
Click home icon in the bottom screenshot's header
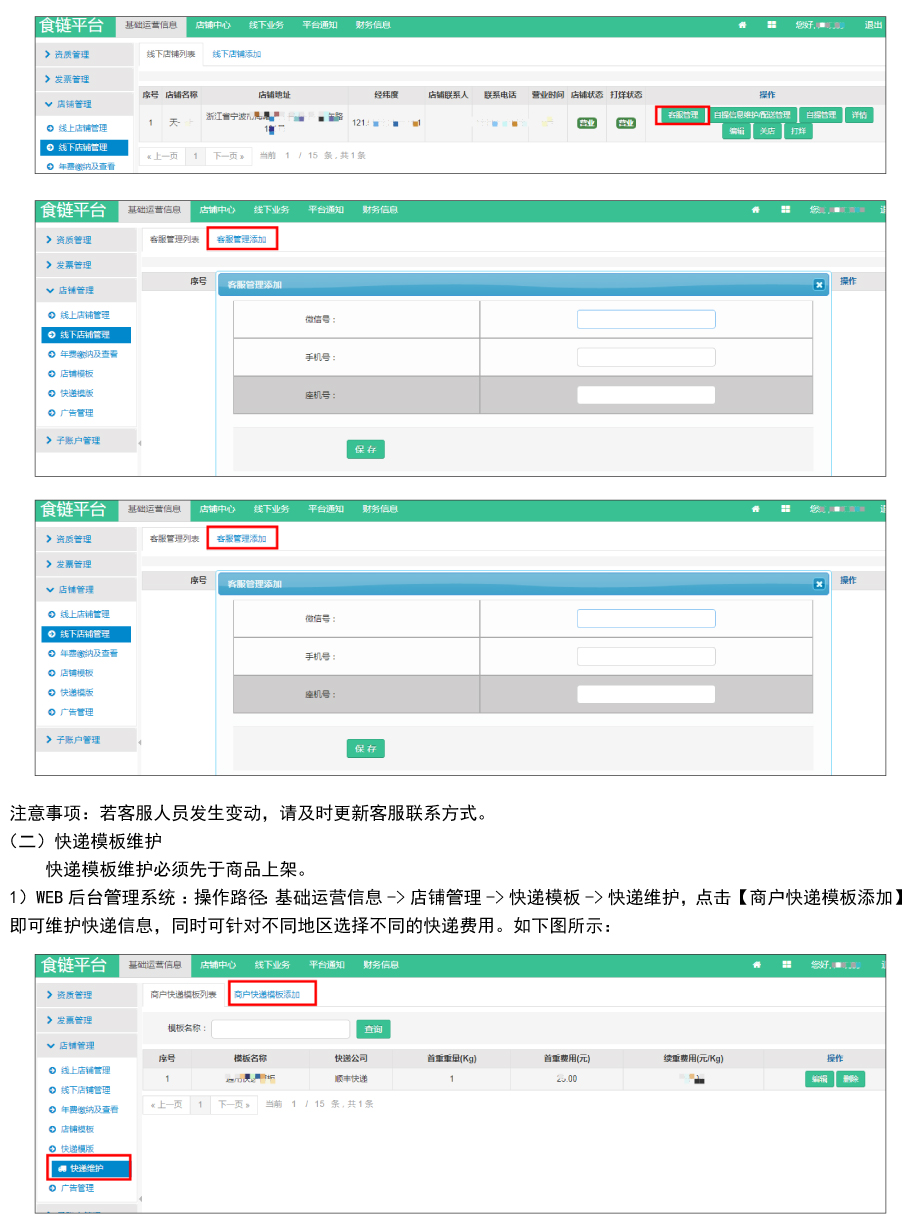[x=757, y=965]
